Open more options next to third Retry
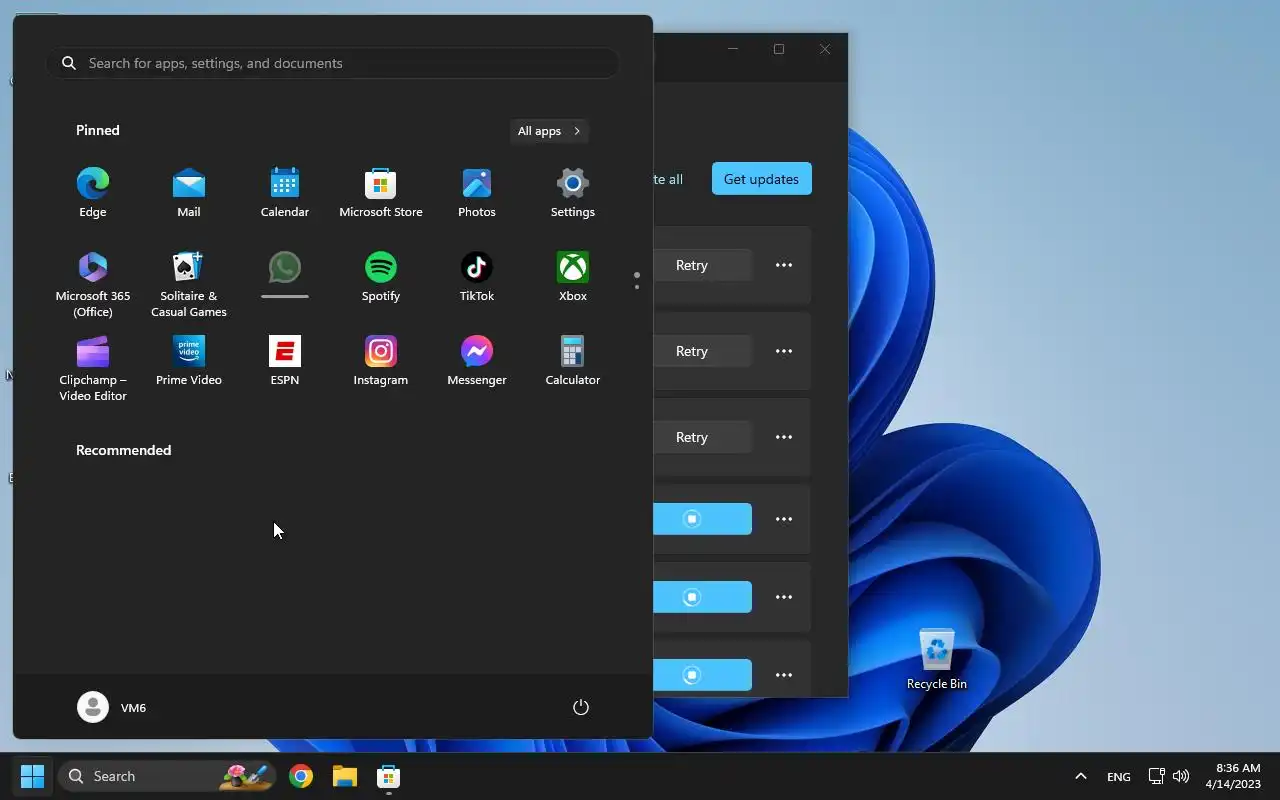 [784, 437]
